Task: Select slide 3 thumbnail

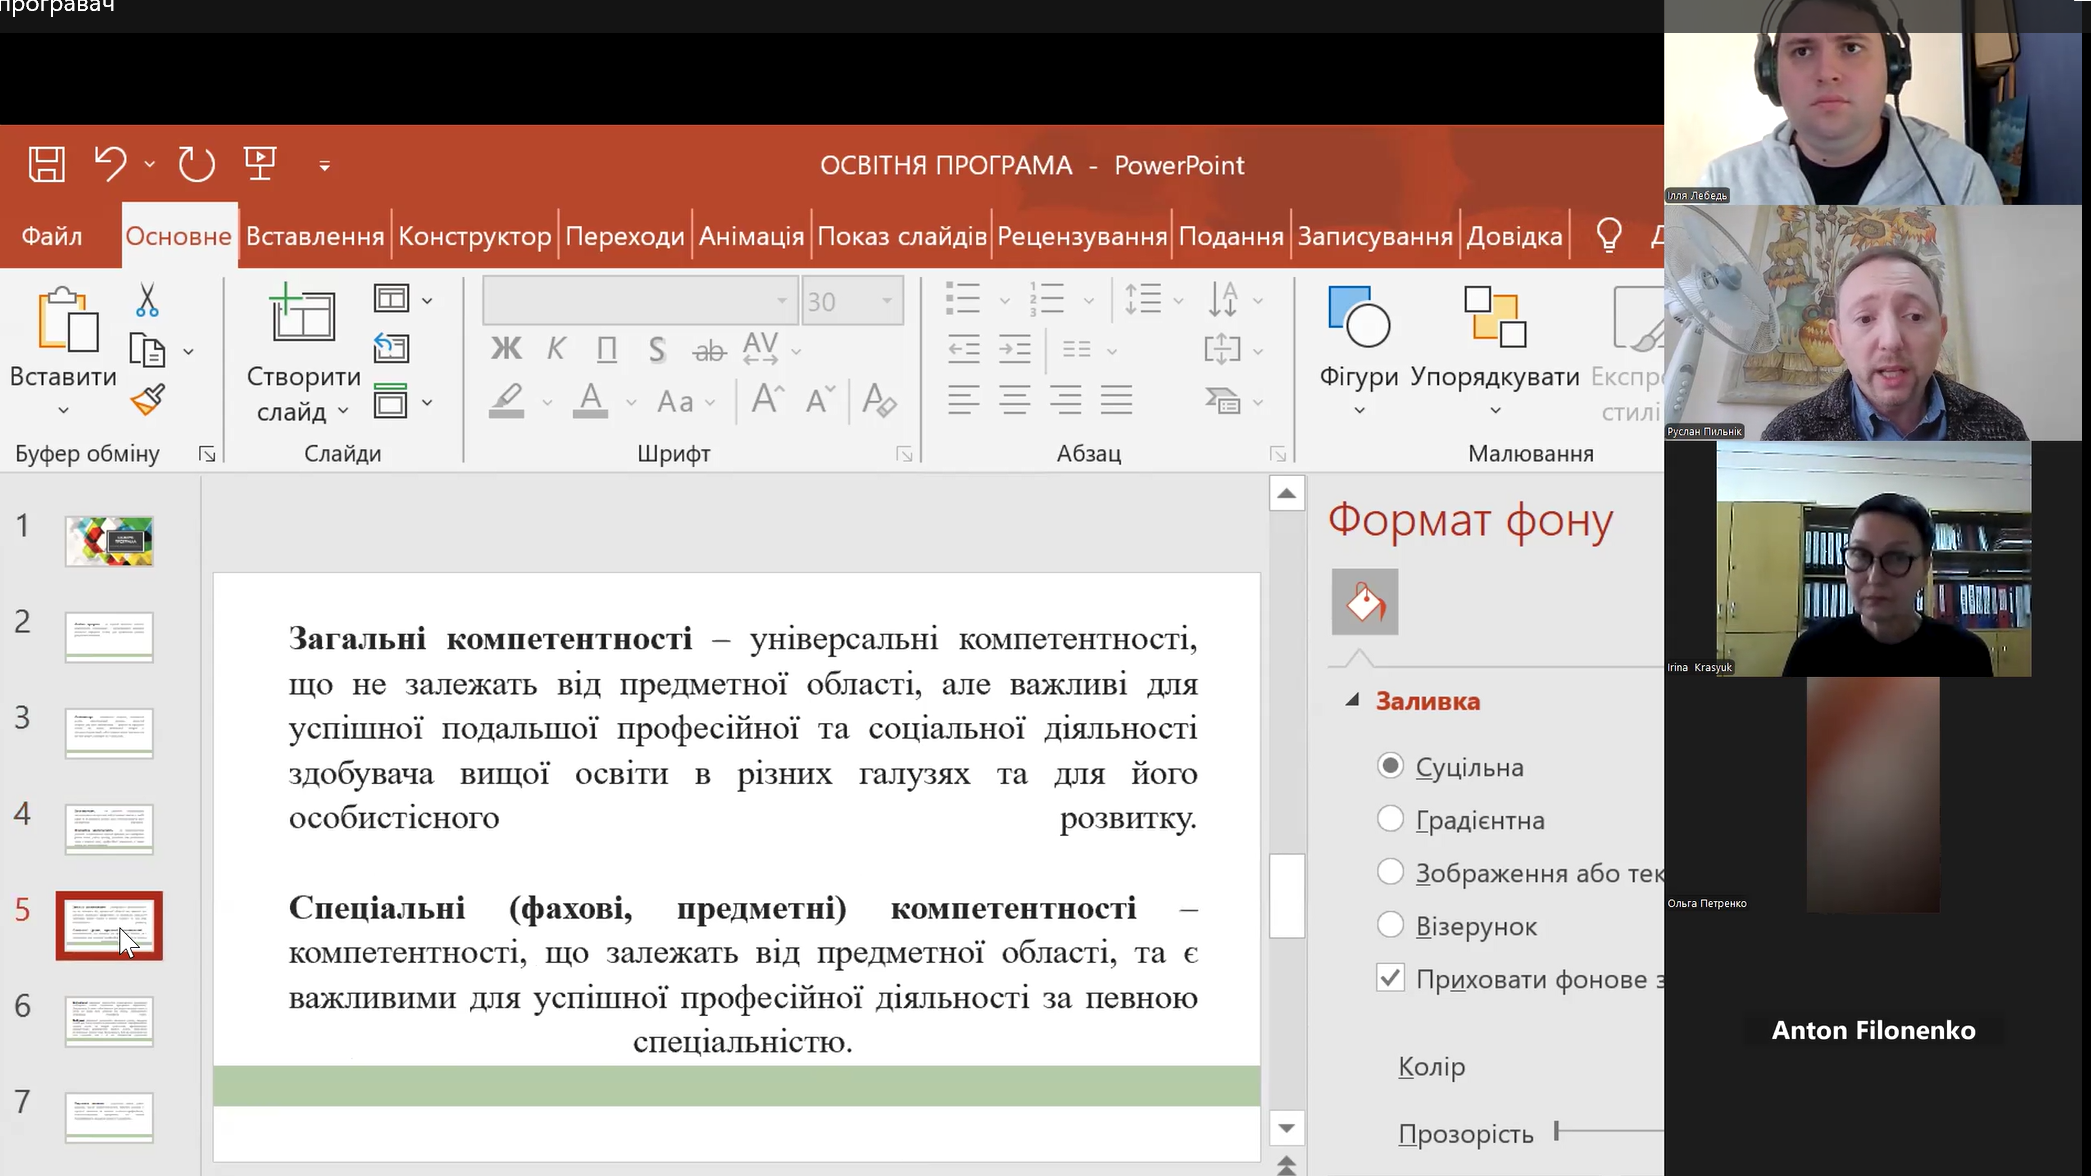Action: (109, 732)
